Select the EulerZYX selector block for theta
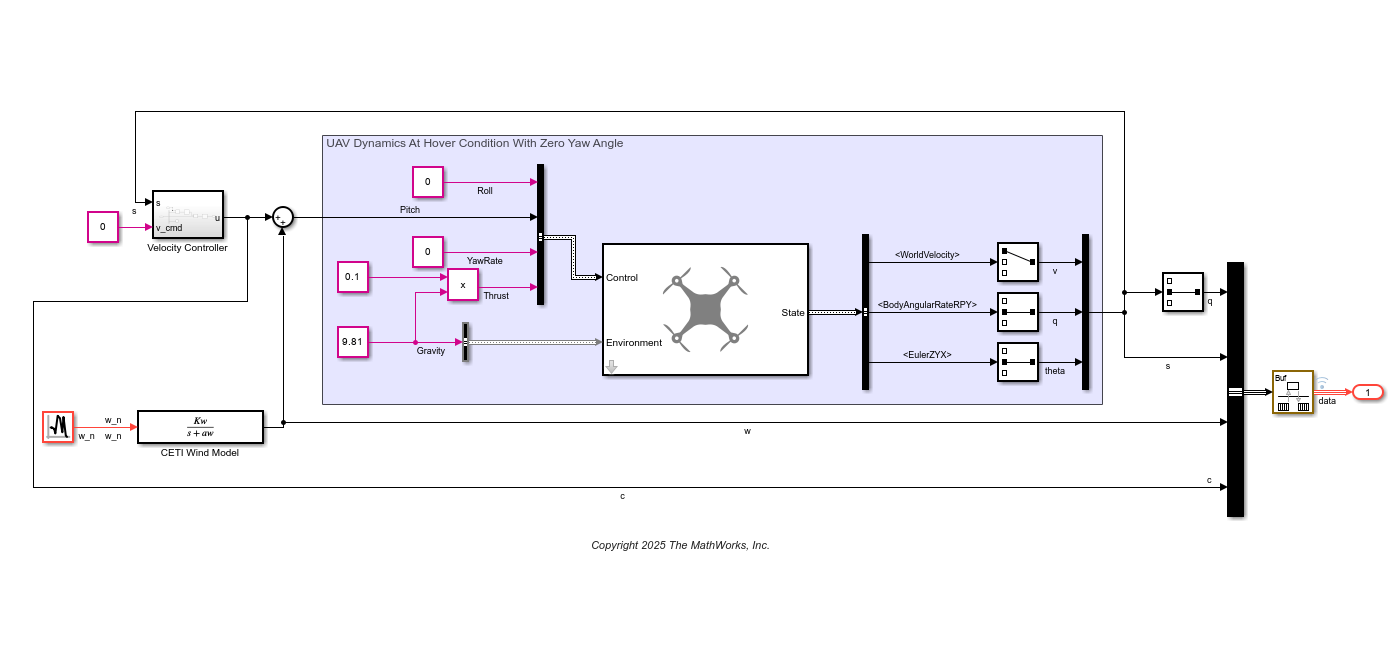The image size is (1390, 668). coord(1017,362)
